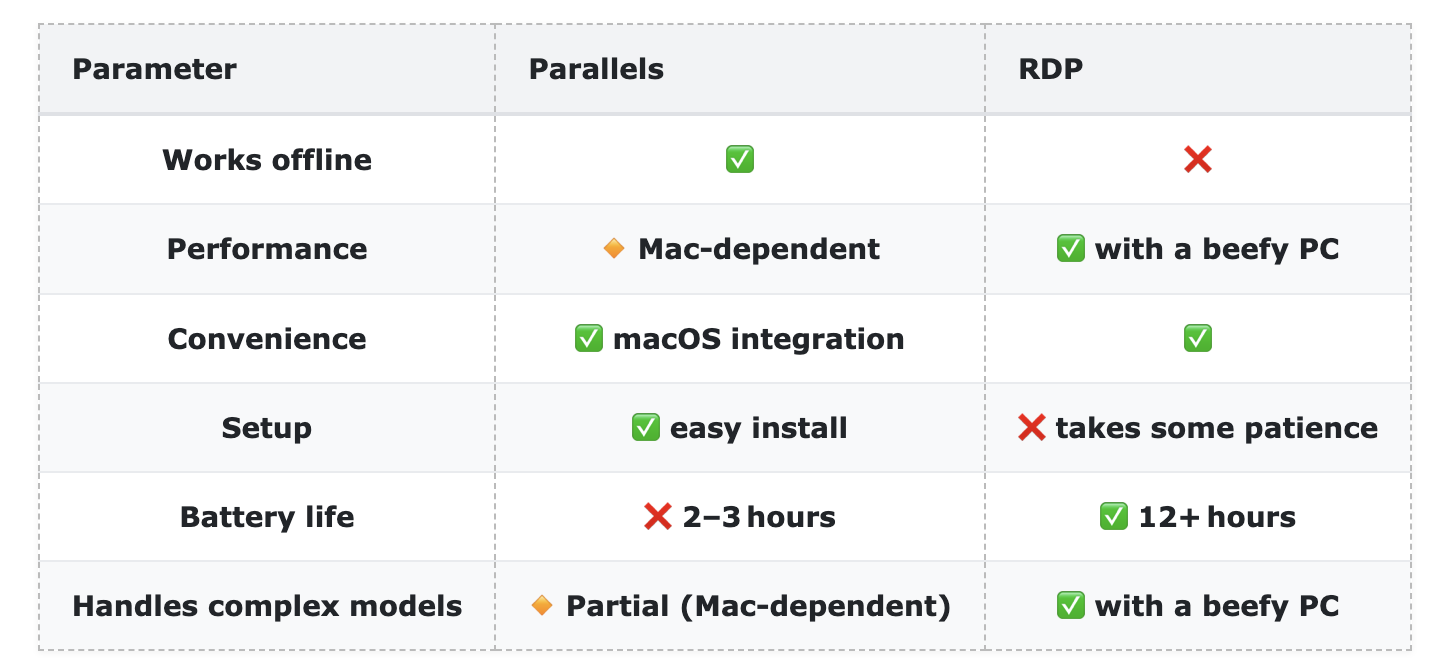Click the orange diamond beside Partial (Mac-dependent)

pyautogui.click(x=542, y=606)
